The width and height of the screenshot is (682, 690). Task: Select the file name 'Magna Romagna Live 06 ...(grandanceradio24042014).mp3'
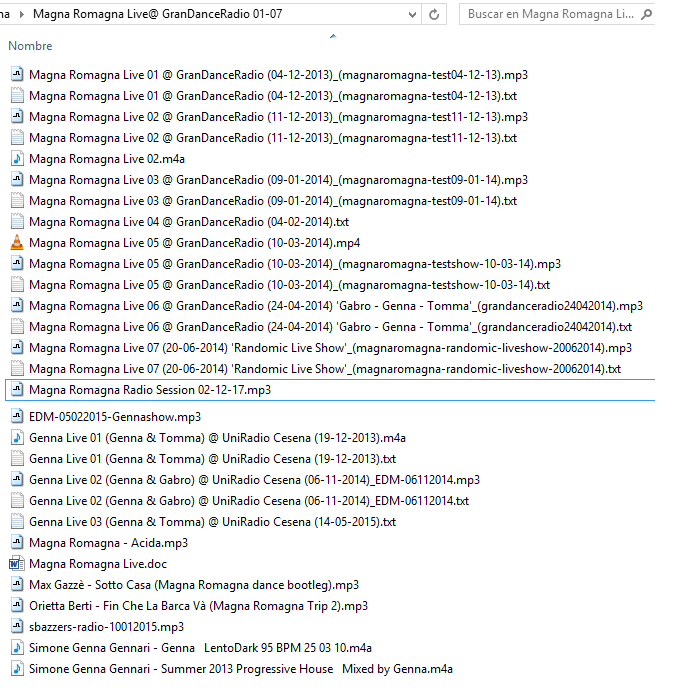[336, 306]
